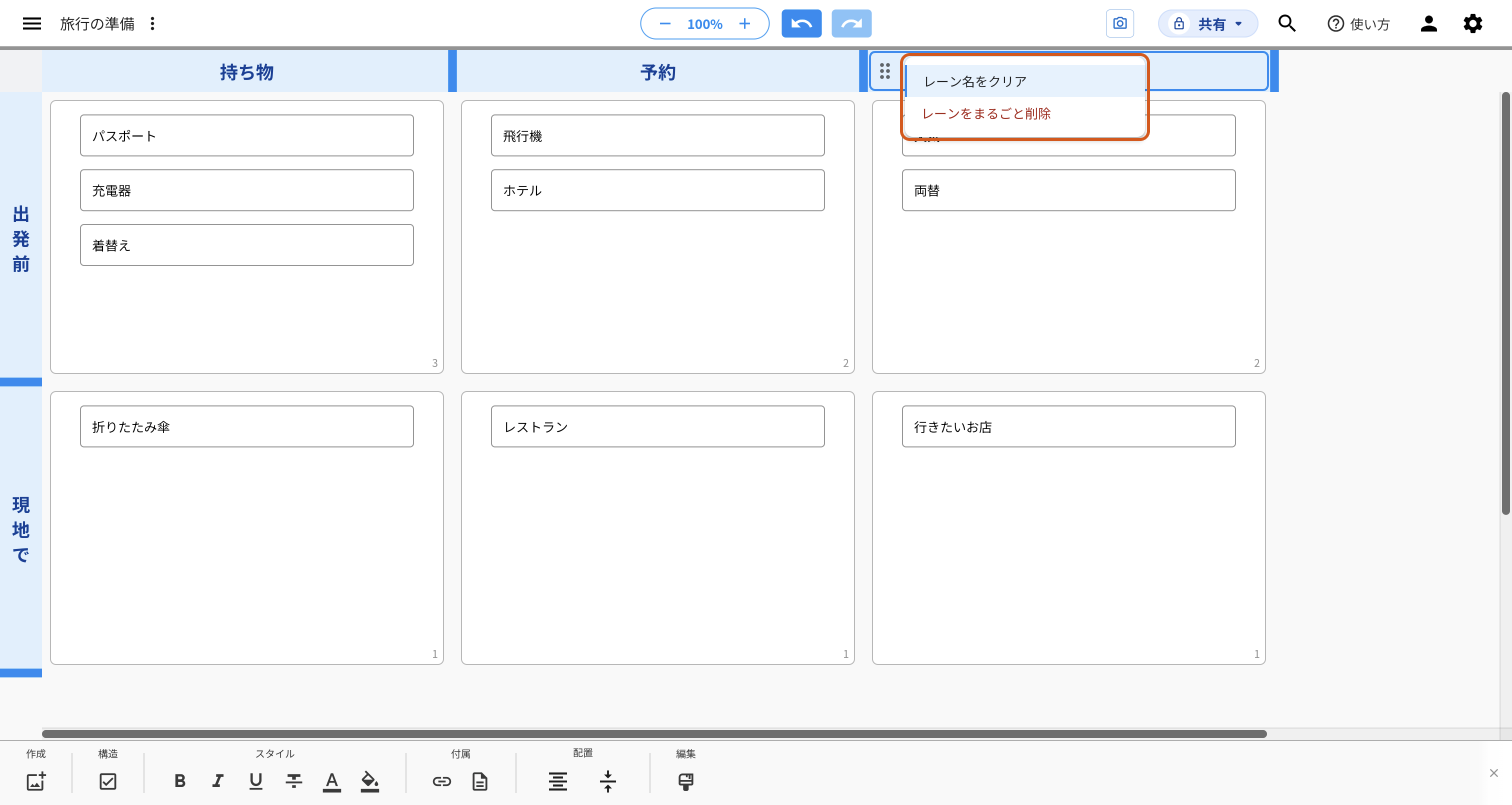Select the 充電器 card
1512x805 pixels.
tap(247, 190)
